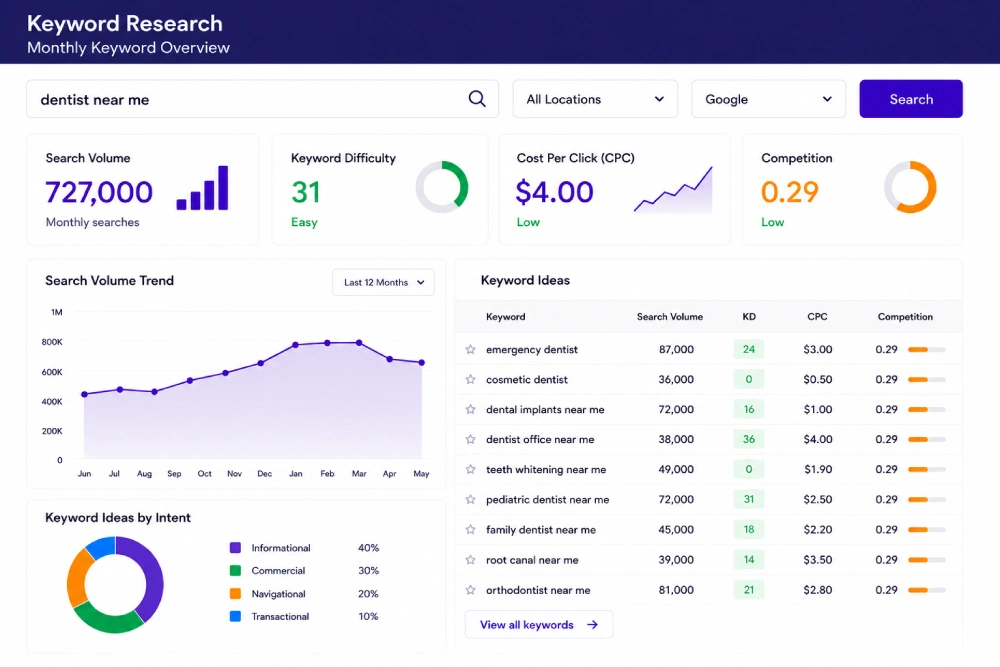Click the orthodontist near me competition bar

927,590
